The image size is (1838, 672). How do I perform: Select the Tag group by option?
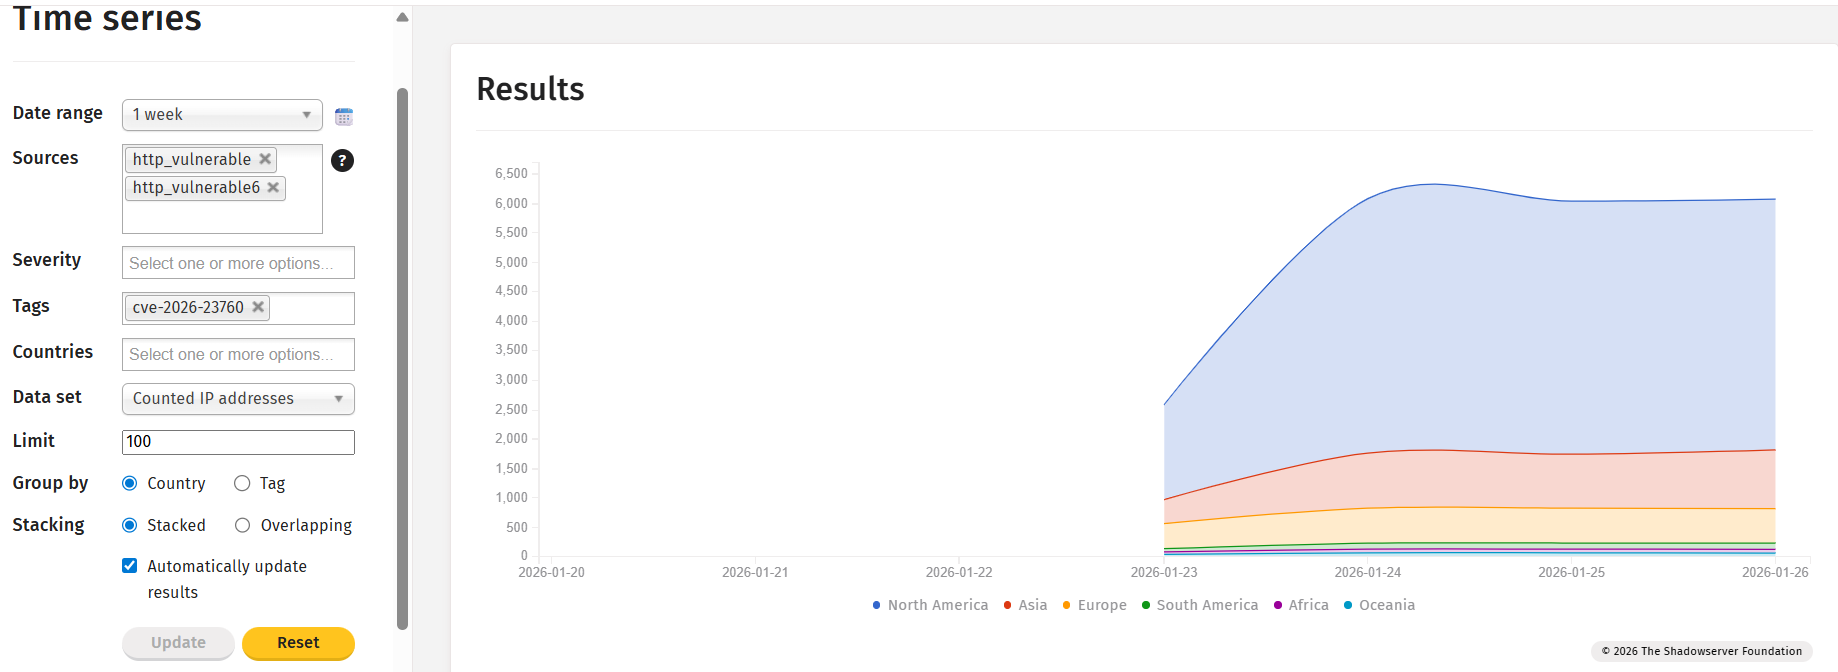click(242, 484)
